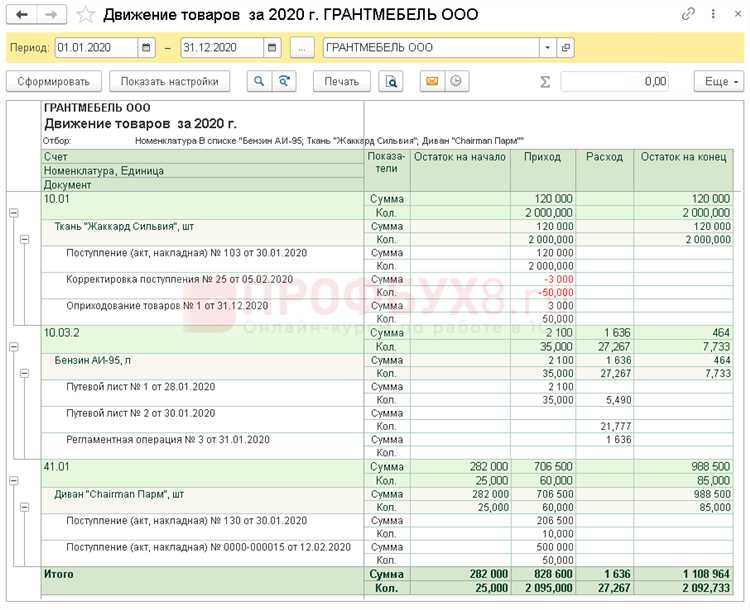Screen dimensions: 750x610
Task: Click the sum sigma icon
Action: tap(545, 82)
